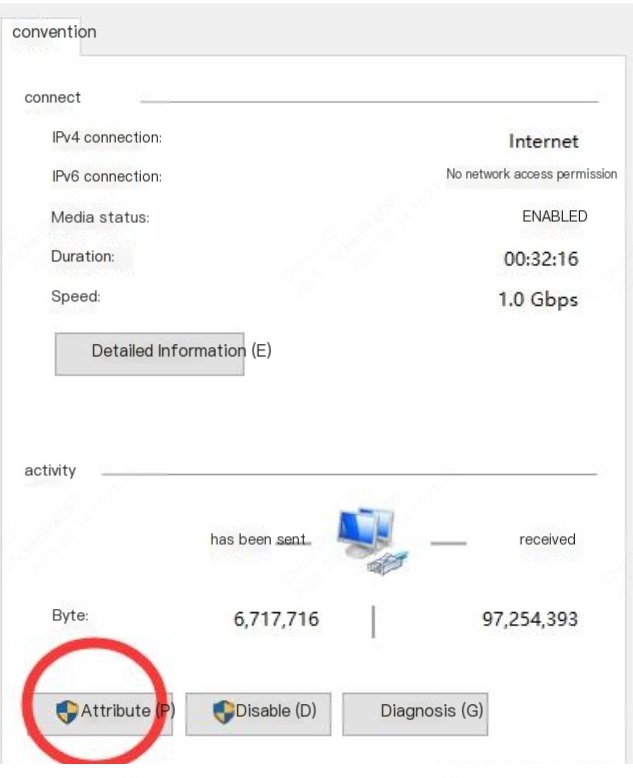Select the IPv6 connection label
Viewport: 633px width, 778px height.
pyautogui.click(x=106, y=176)
